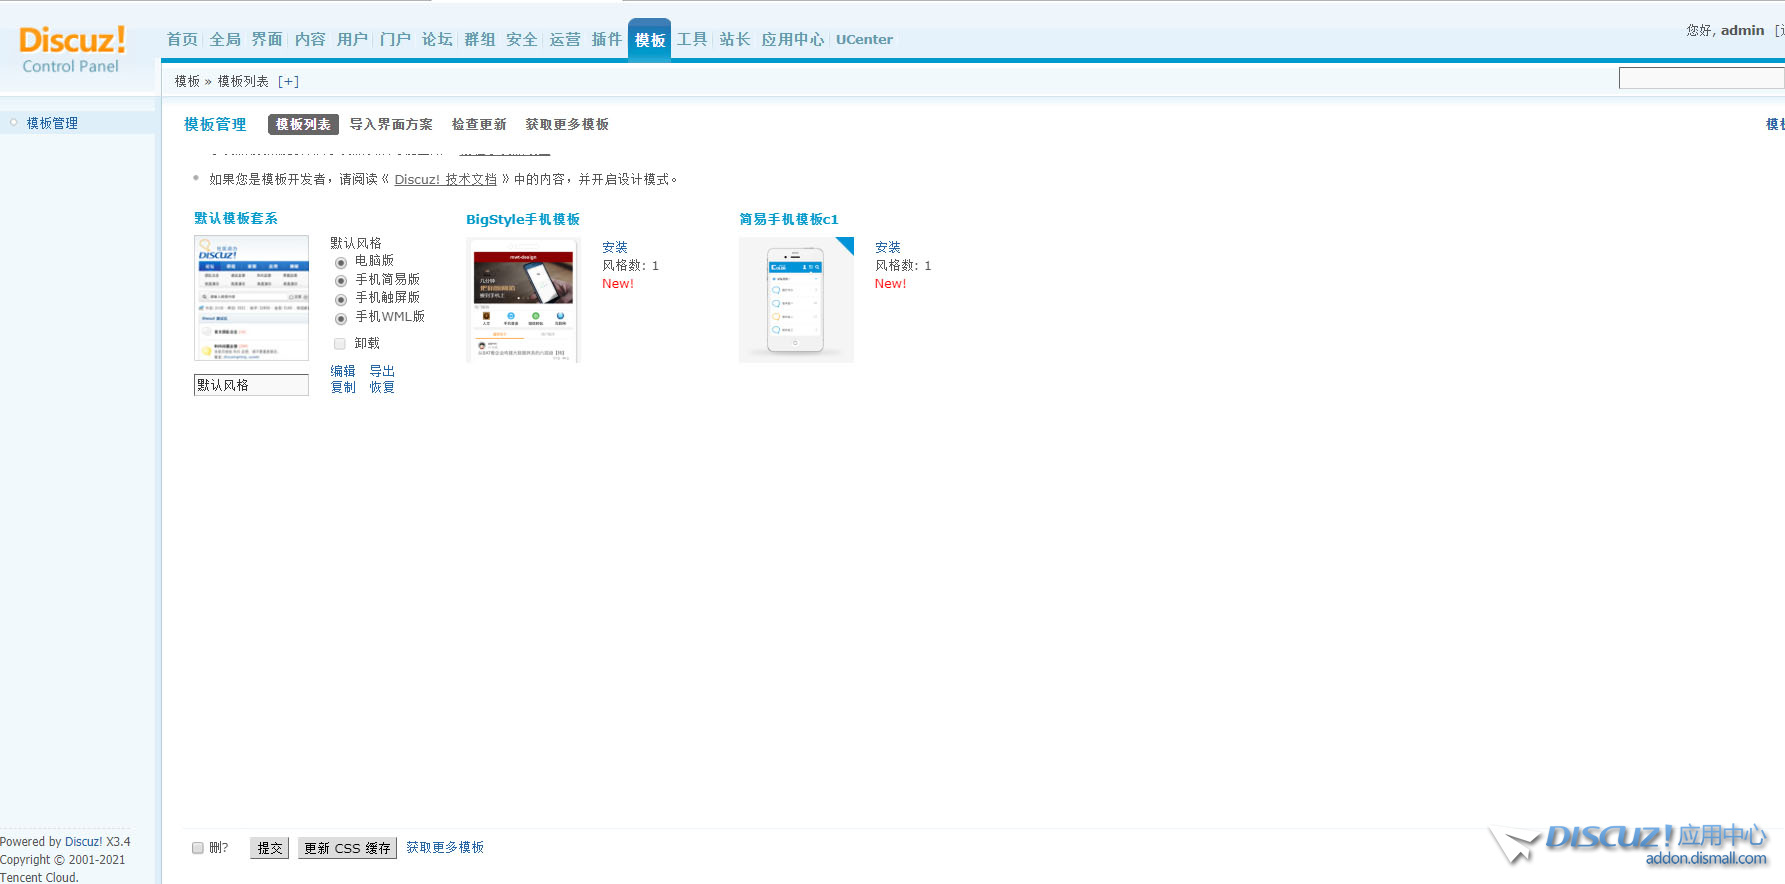
Task: Select the 手机触屏版 radio button
Action: [341, 300]
